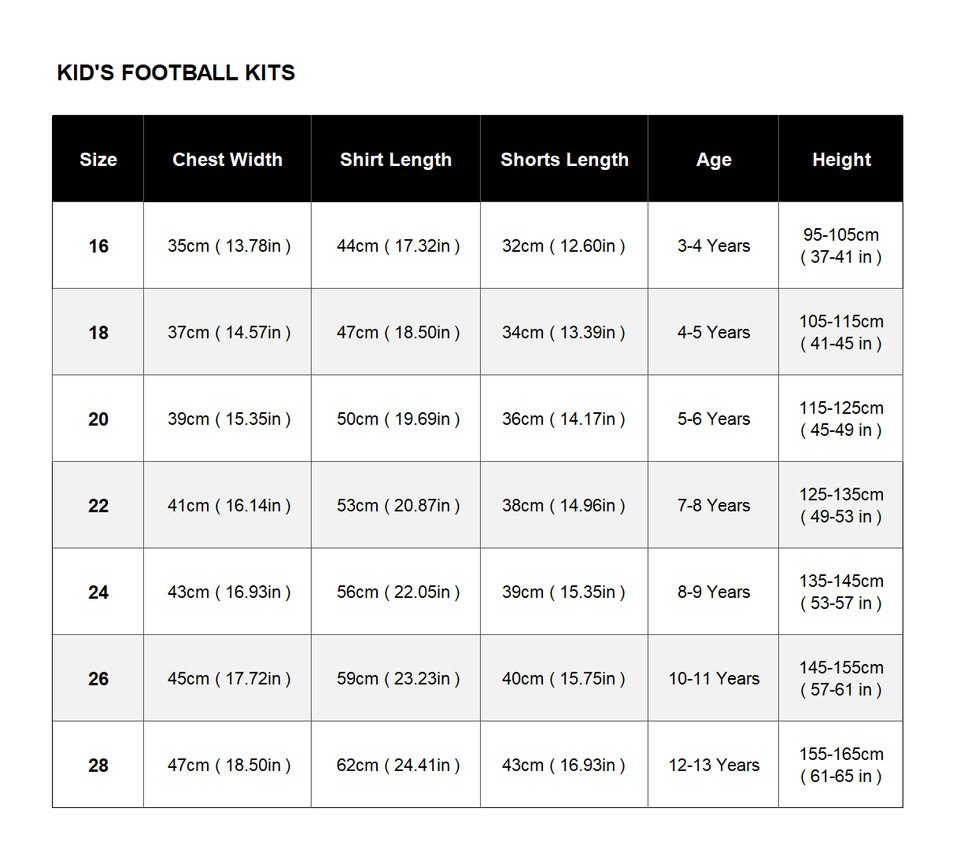Viewport: 960px width, 856px height.
Task: Select size 28 row label
Action: (98, 765)
